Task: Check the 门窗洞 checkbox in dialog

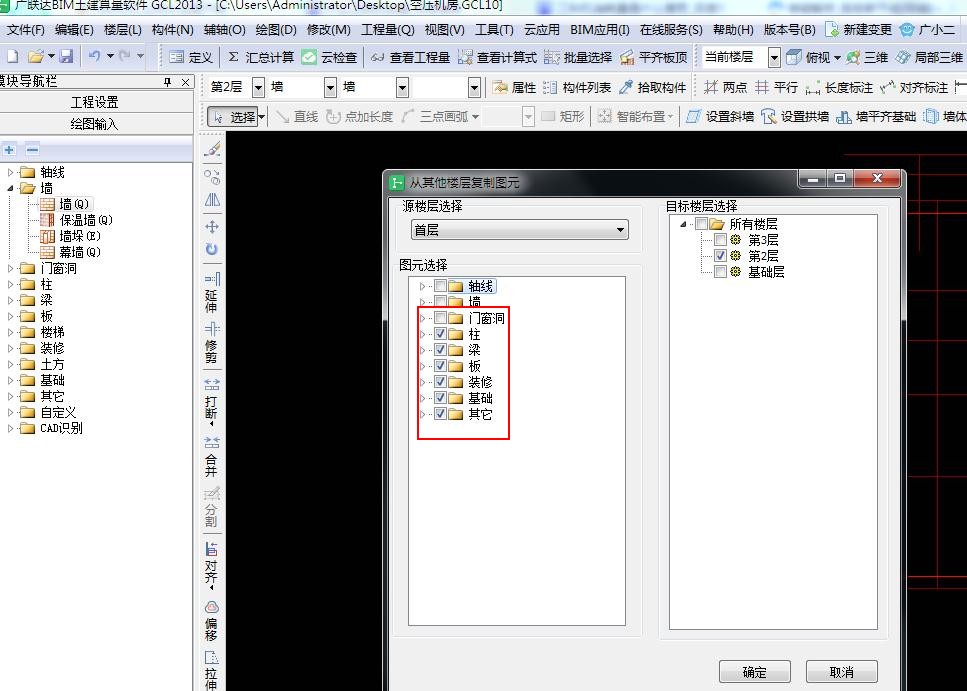Action: coord(440,318)
